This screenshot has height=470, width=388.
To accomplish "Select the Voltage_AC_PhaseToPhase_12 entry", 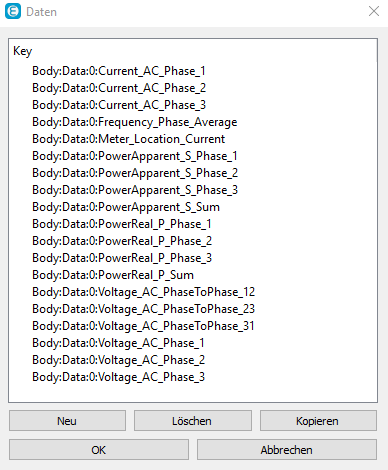I will (x=144, y=292).
